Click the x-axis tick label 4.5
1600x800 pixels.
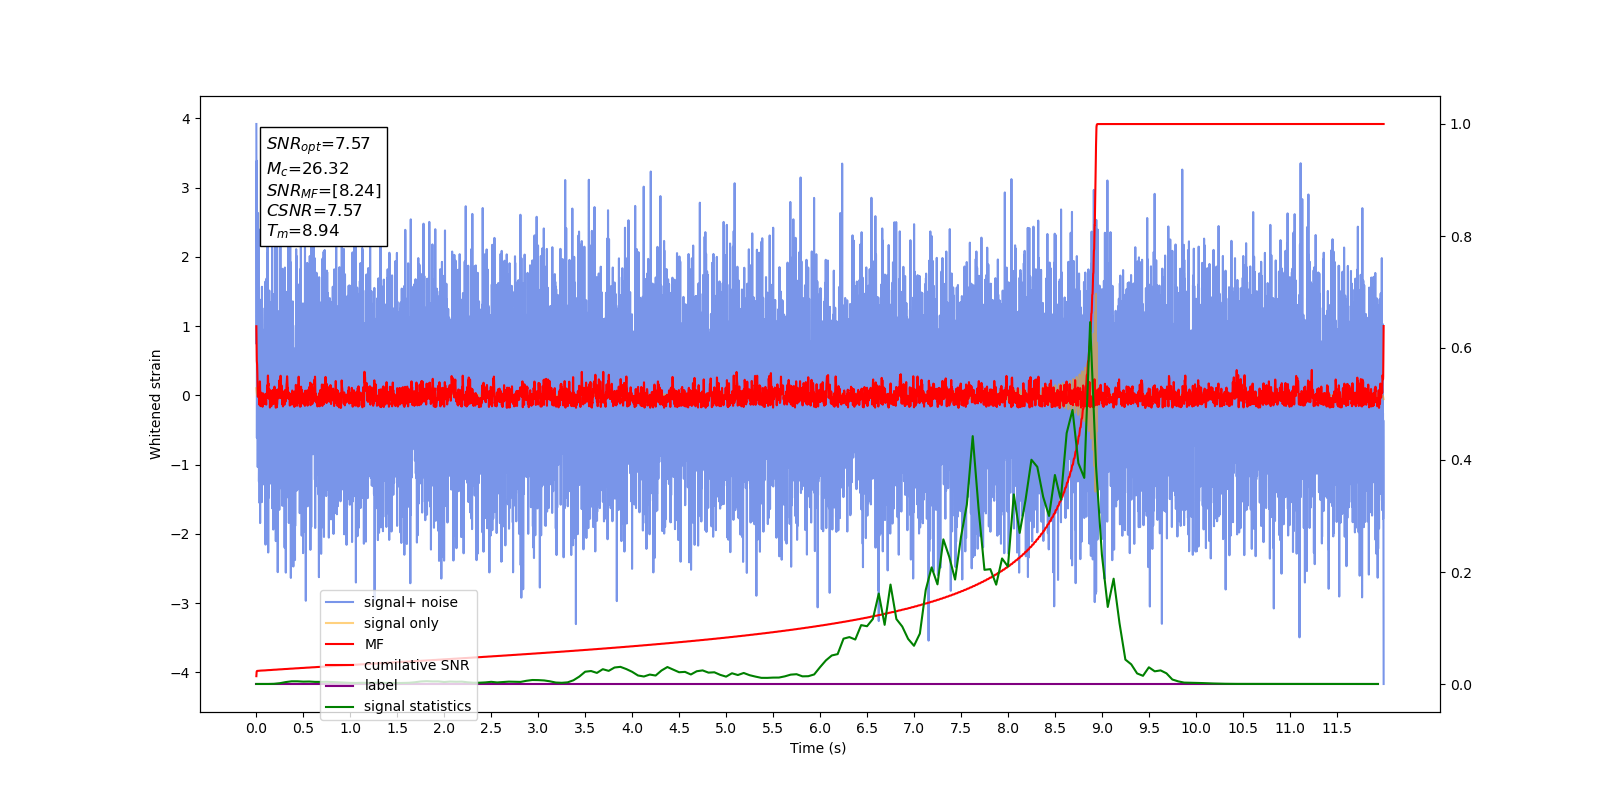tap(679, 728)
